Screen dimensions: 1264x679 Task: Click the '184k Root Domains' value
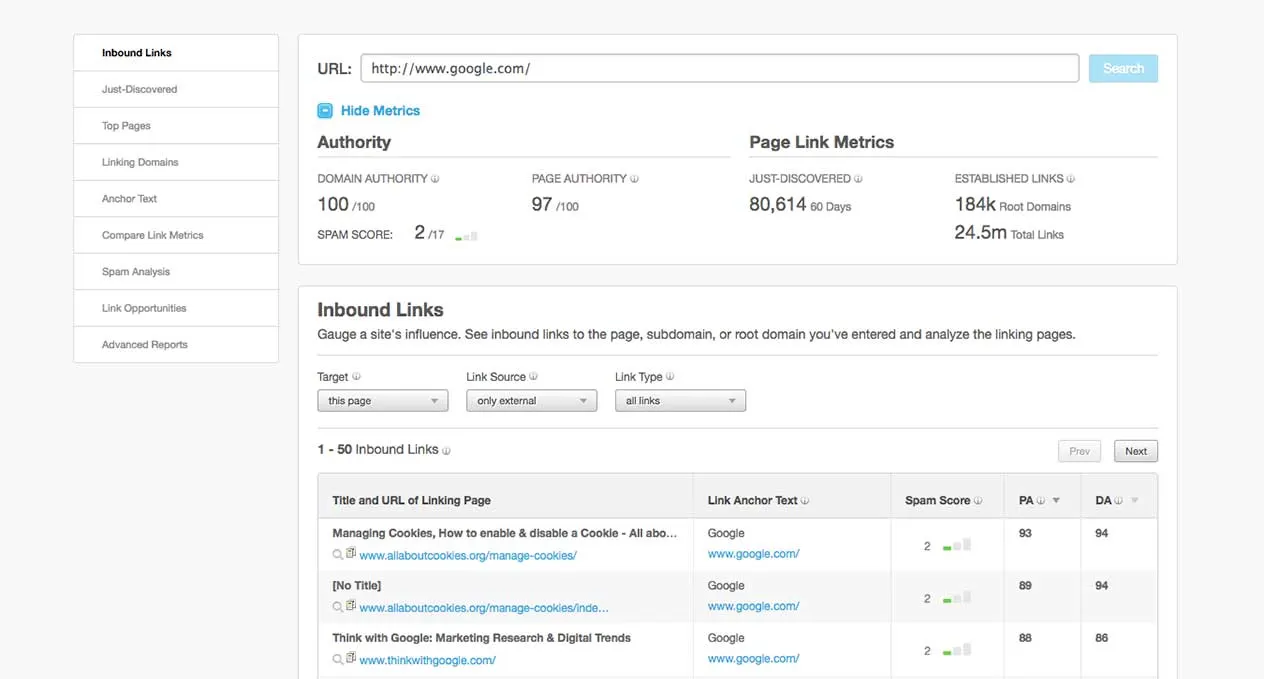1012,205
